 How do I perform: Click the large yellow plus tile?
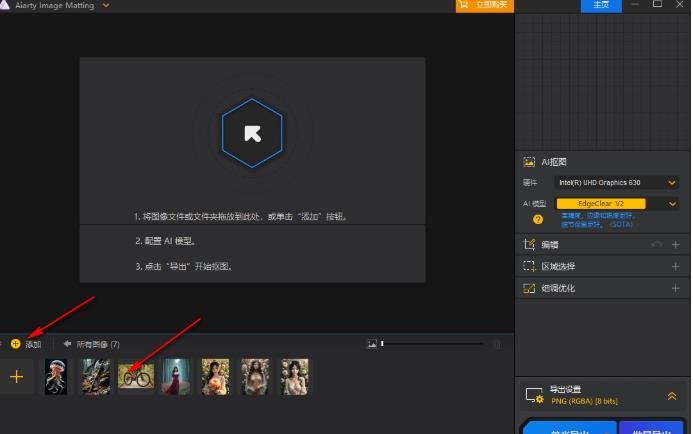point(16,377)
